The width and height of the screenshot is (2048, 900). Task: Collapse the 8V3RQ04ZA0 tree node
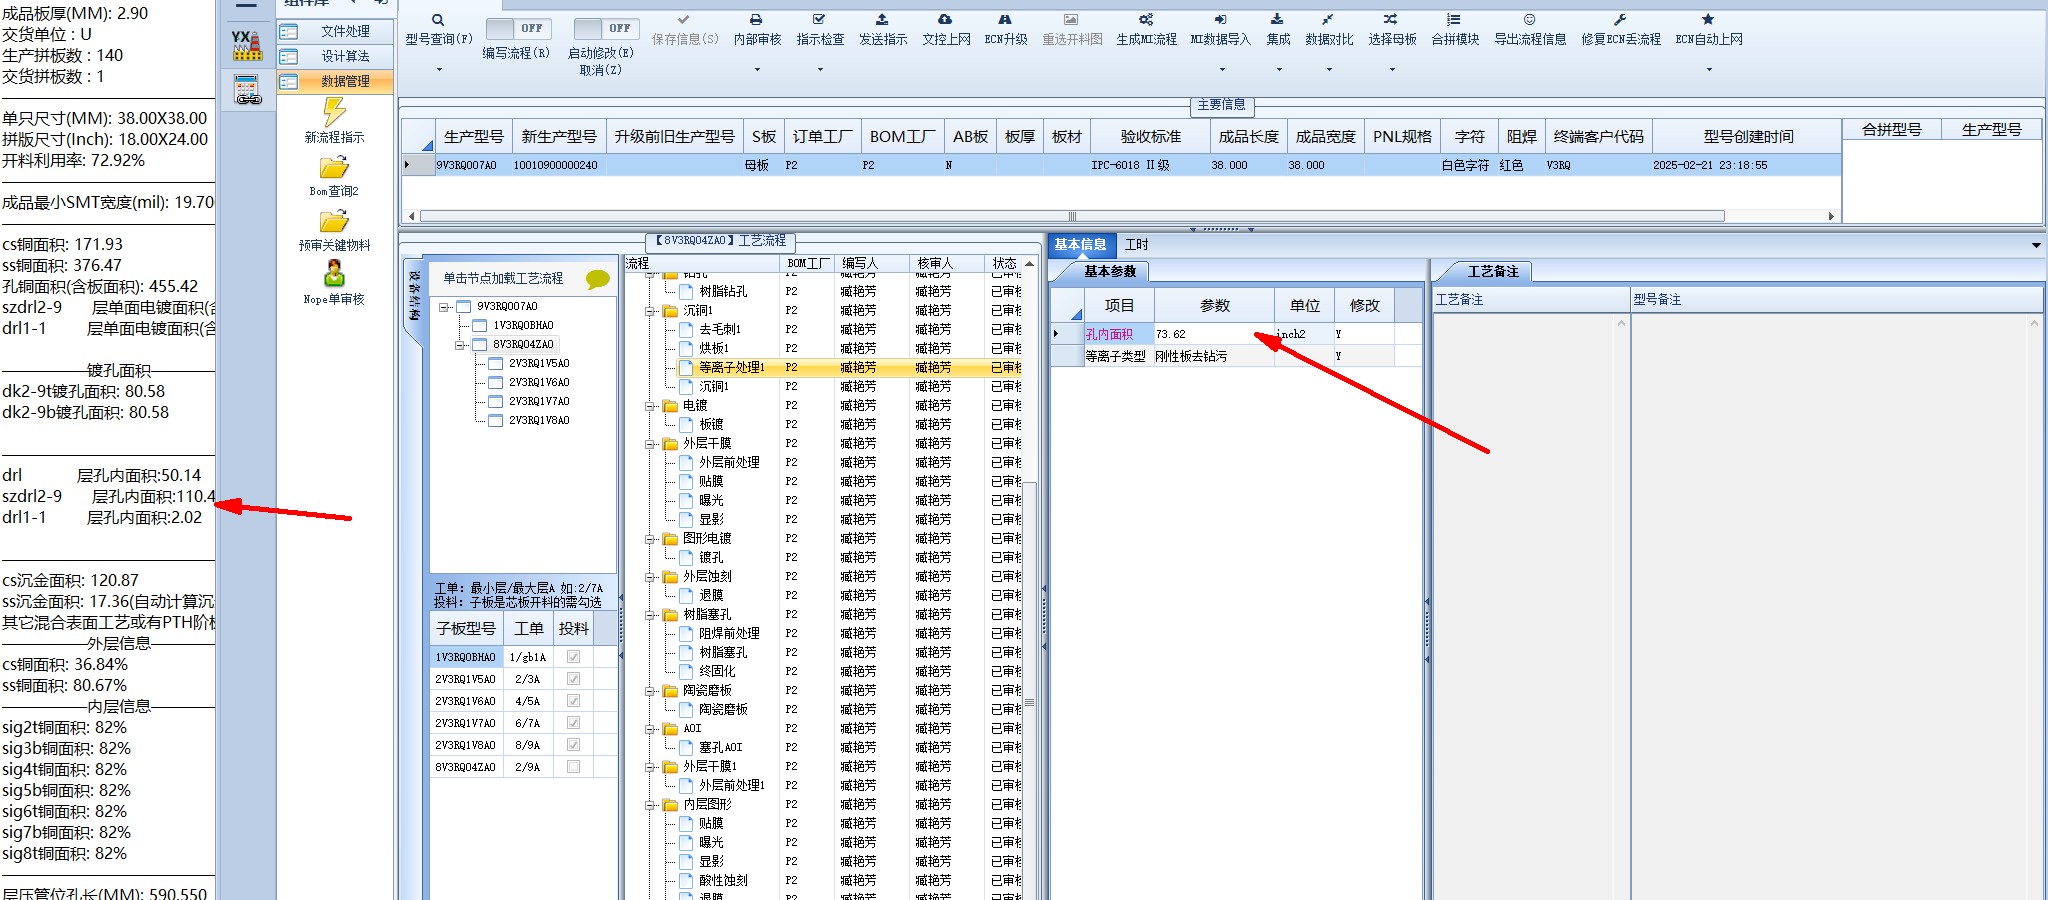coord(460,345)
